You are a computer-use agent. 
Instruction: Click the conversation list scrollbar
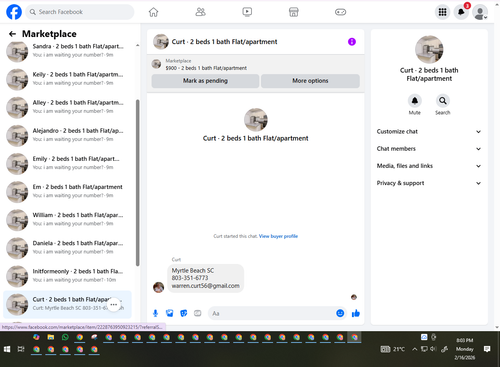(x=138, y=183)
